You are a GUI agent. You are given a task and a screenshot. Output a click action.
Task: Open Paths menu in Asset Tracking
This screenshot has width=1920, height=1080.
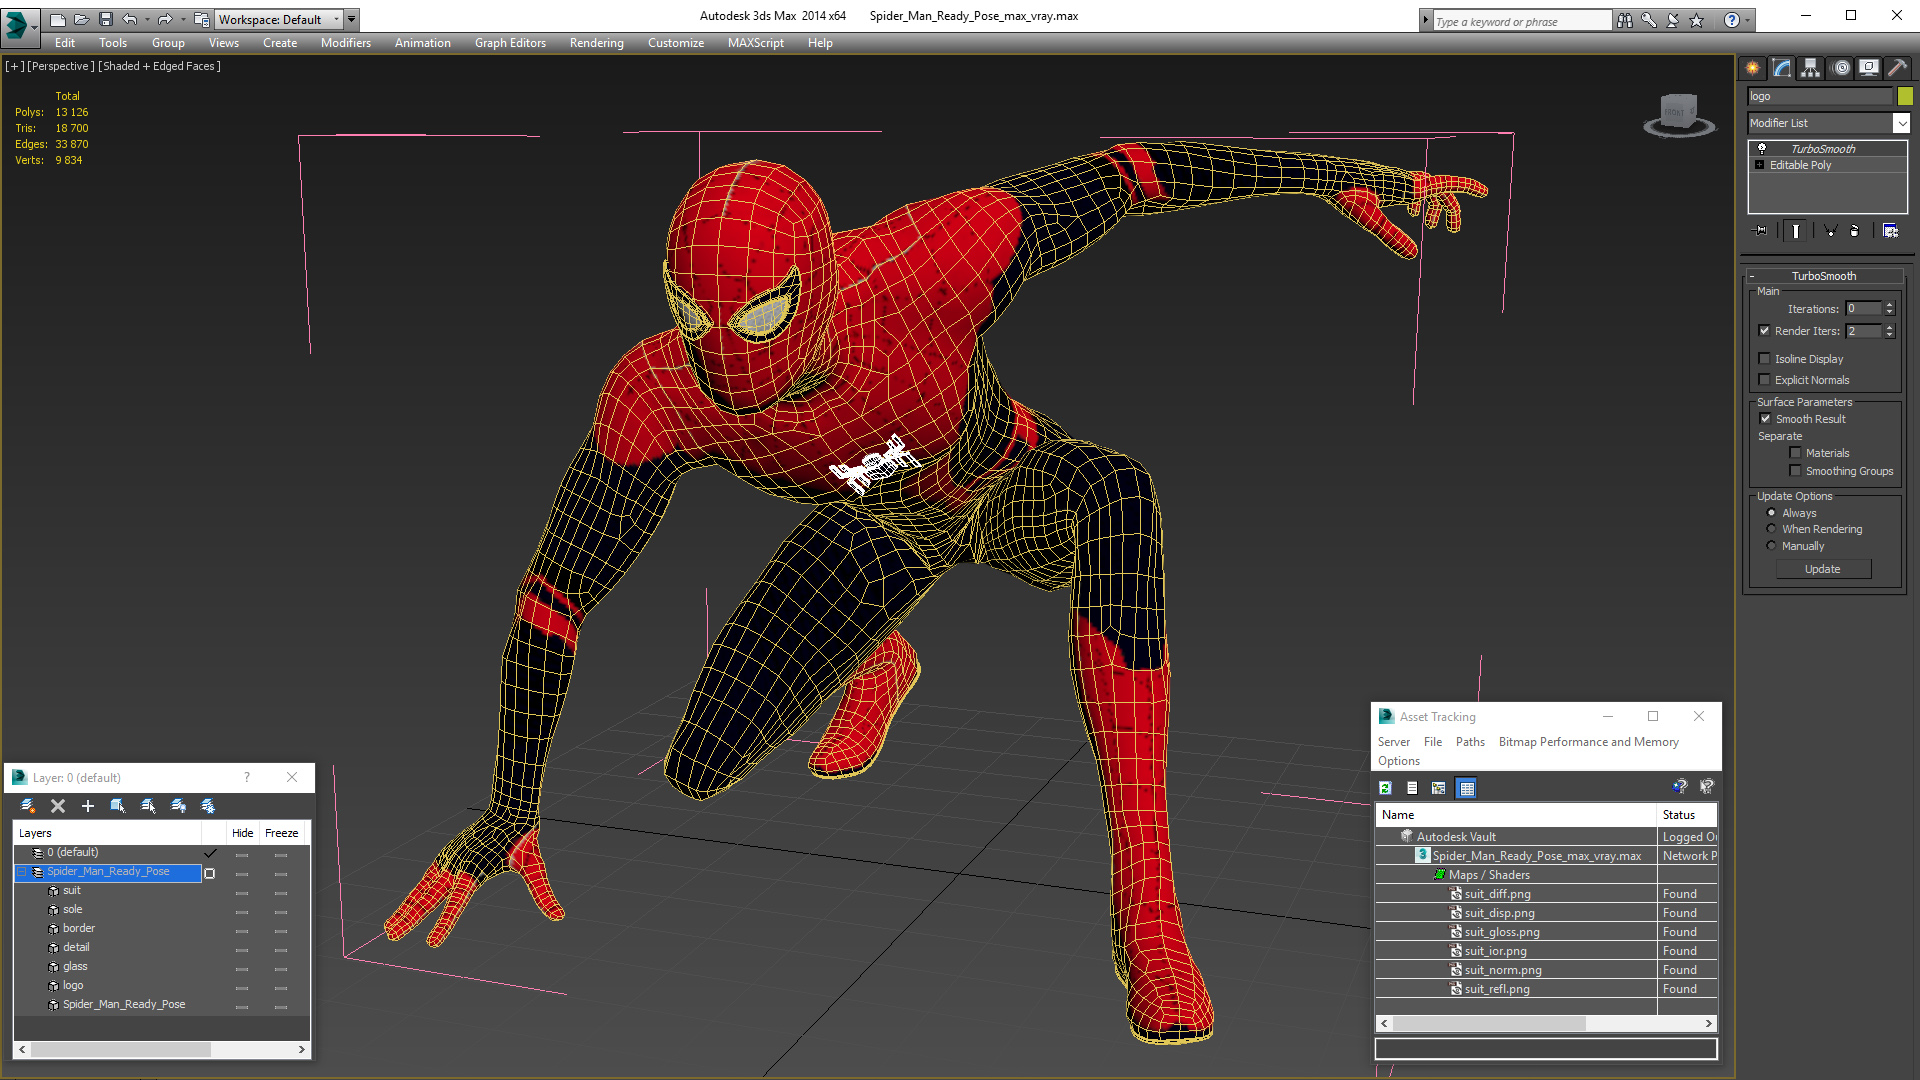(1470, 742)
